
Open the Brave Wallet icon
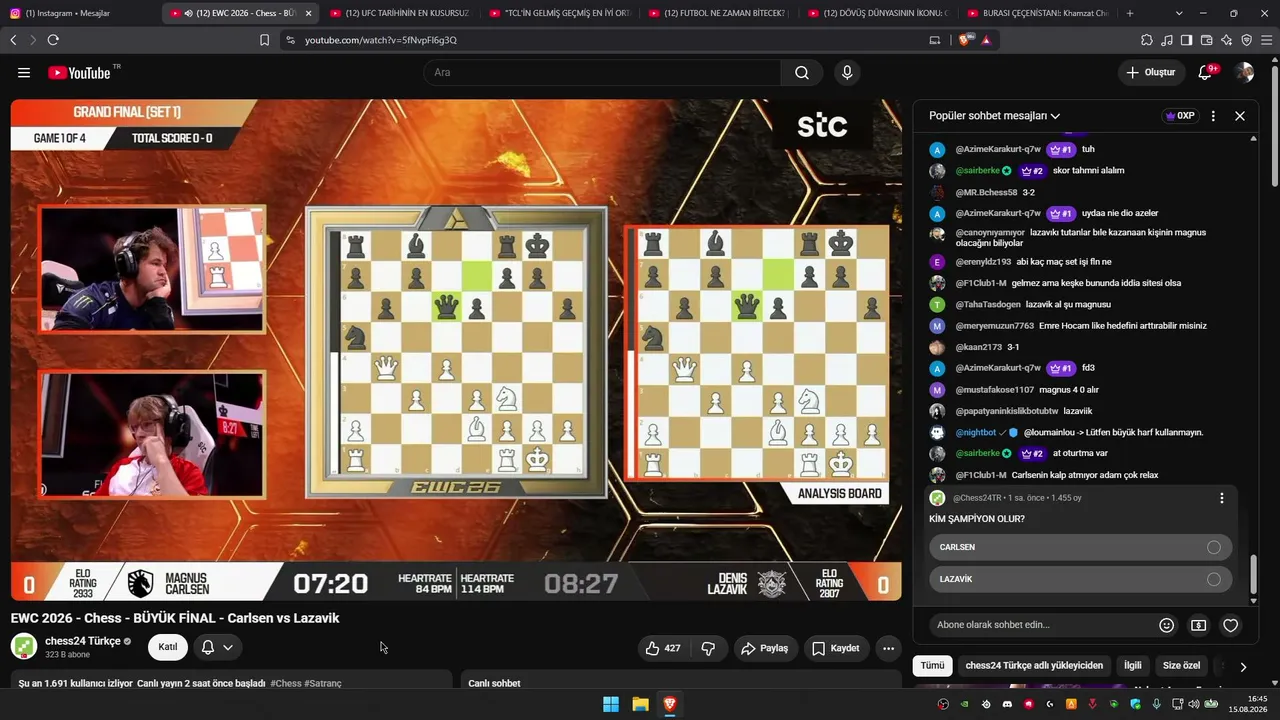coord(1206,40)
